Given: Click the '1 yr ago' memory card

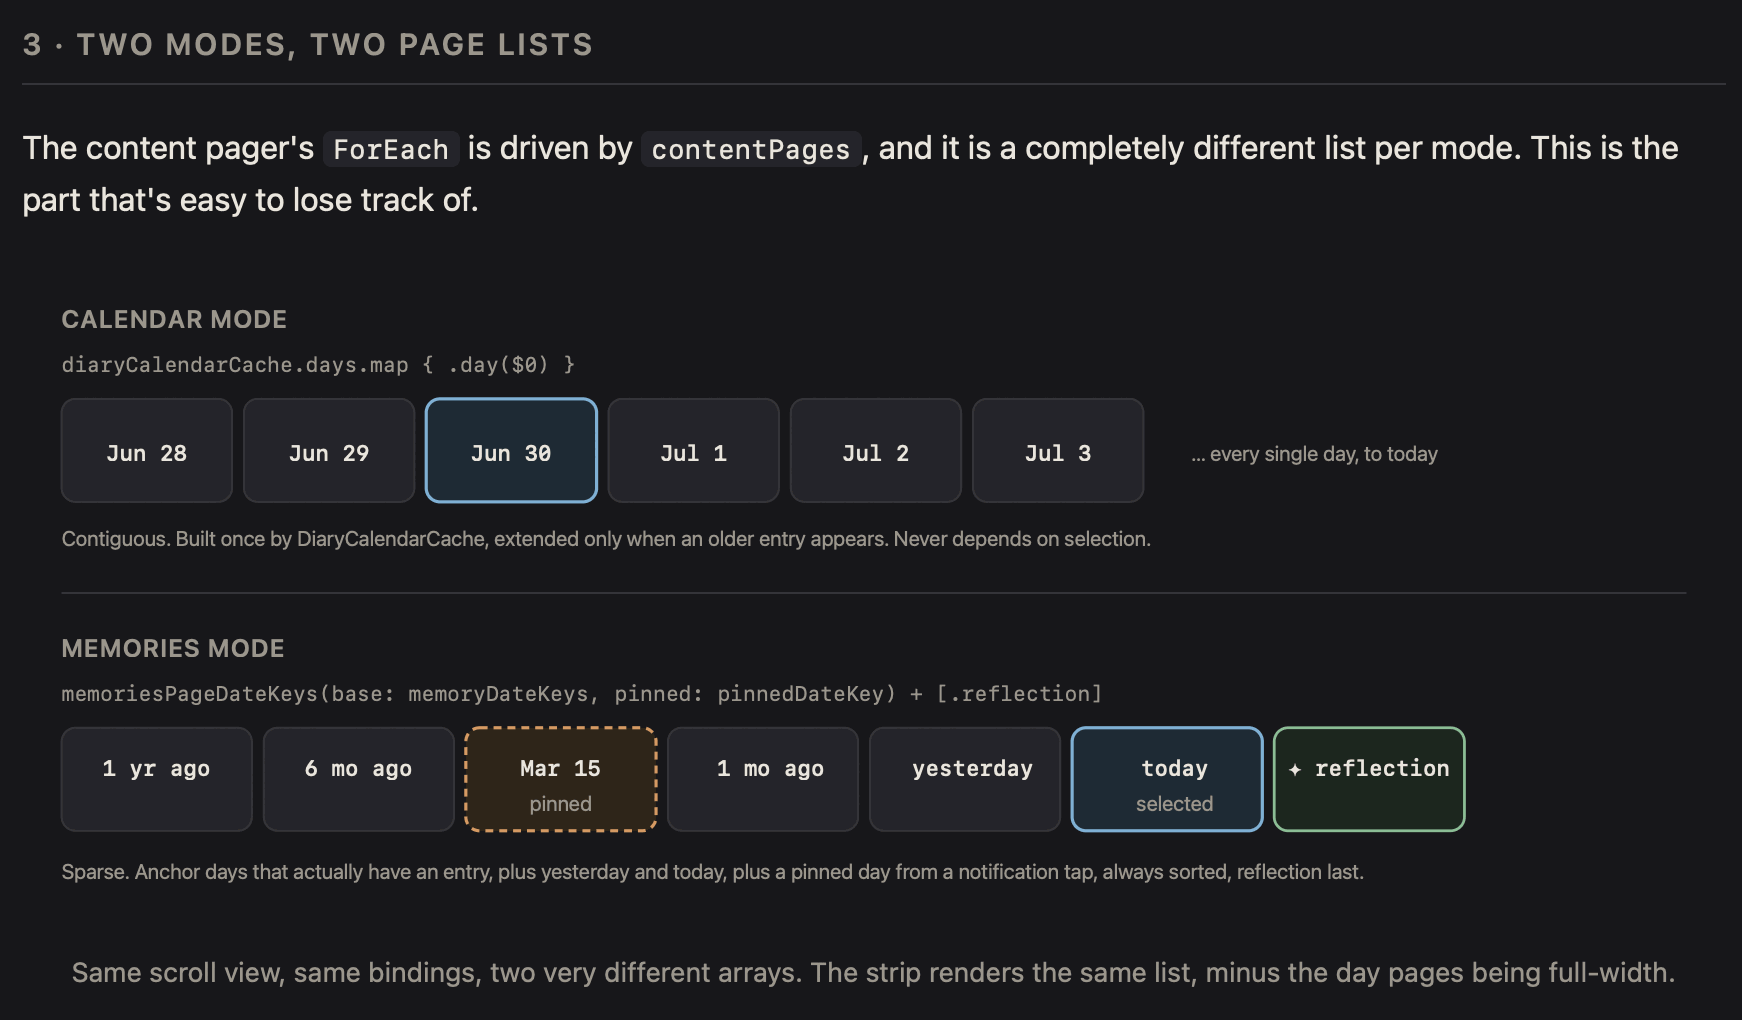Looking at the screenshot, I should (157, 780).
